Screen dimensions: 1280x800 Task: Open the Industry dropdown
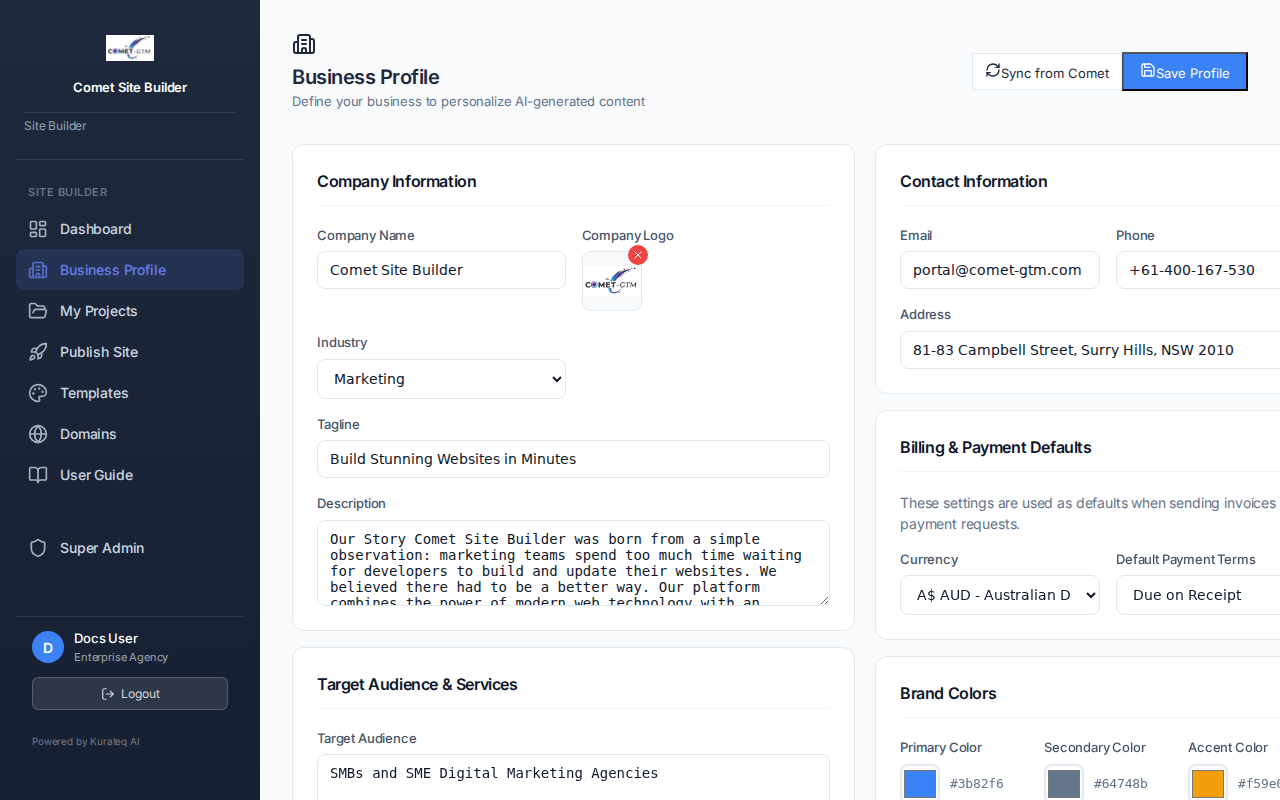[x=441, y=379]
